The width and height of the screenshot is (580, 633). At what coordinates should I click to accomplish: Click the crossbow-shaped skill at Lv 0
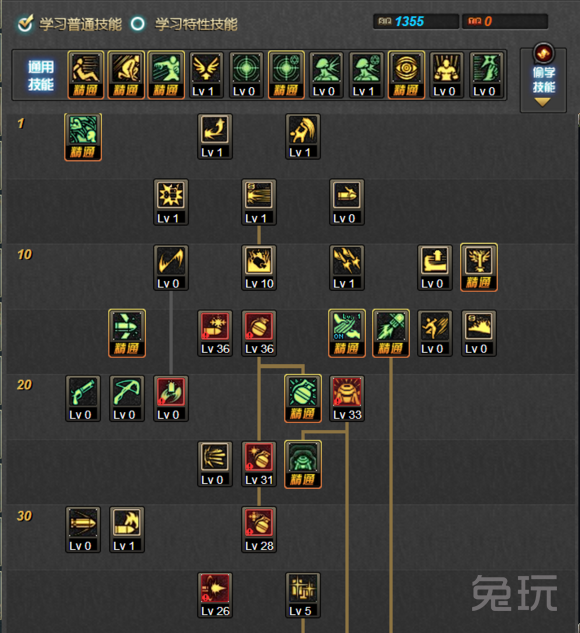coord(127,398)
